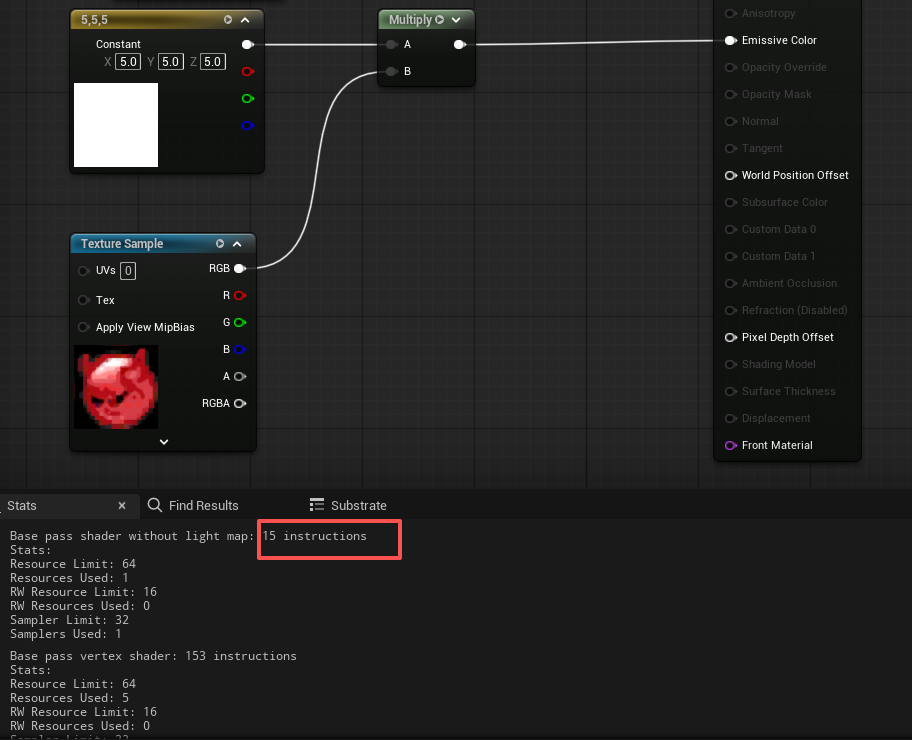Image resolution: width=912 pixels, height=740 pixels.
Task: Click the disabled Opacity Override pin
Action: point(731,67)
